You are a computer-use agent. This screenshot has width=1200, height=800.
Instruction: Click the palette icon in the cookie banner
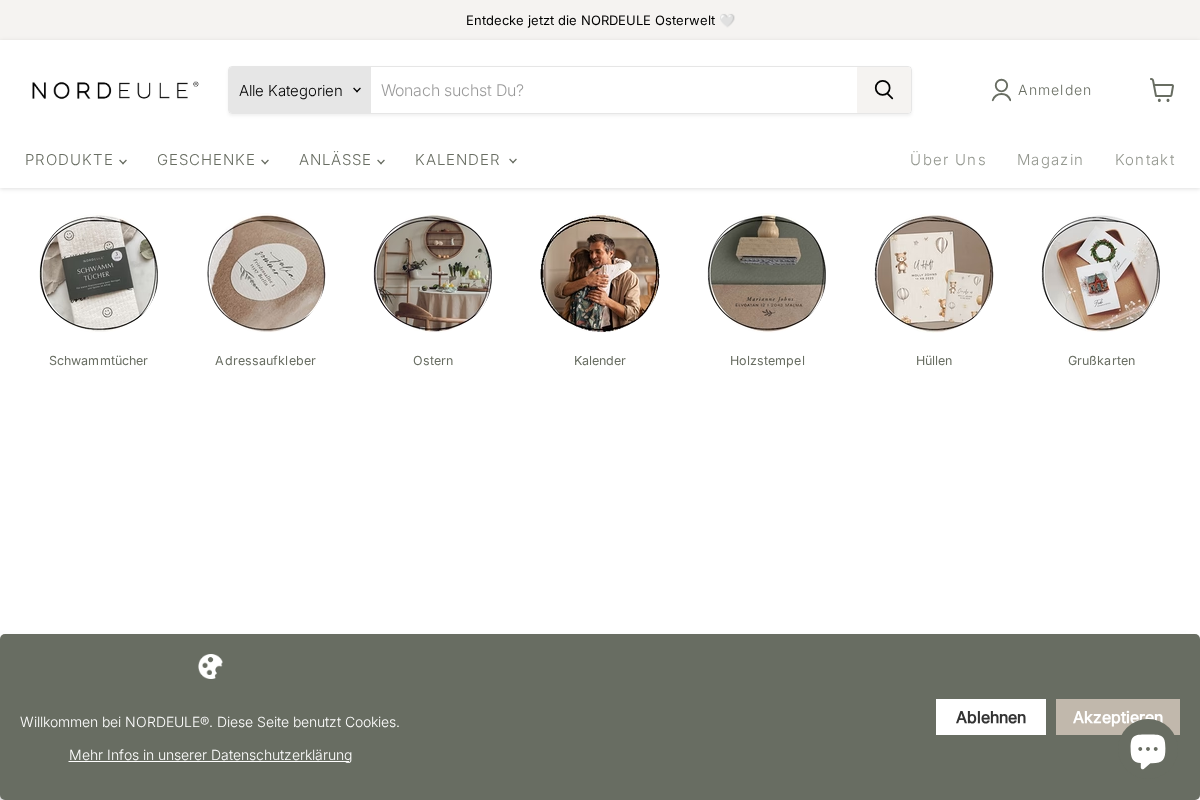(x=210, y=666)
